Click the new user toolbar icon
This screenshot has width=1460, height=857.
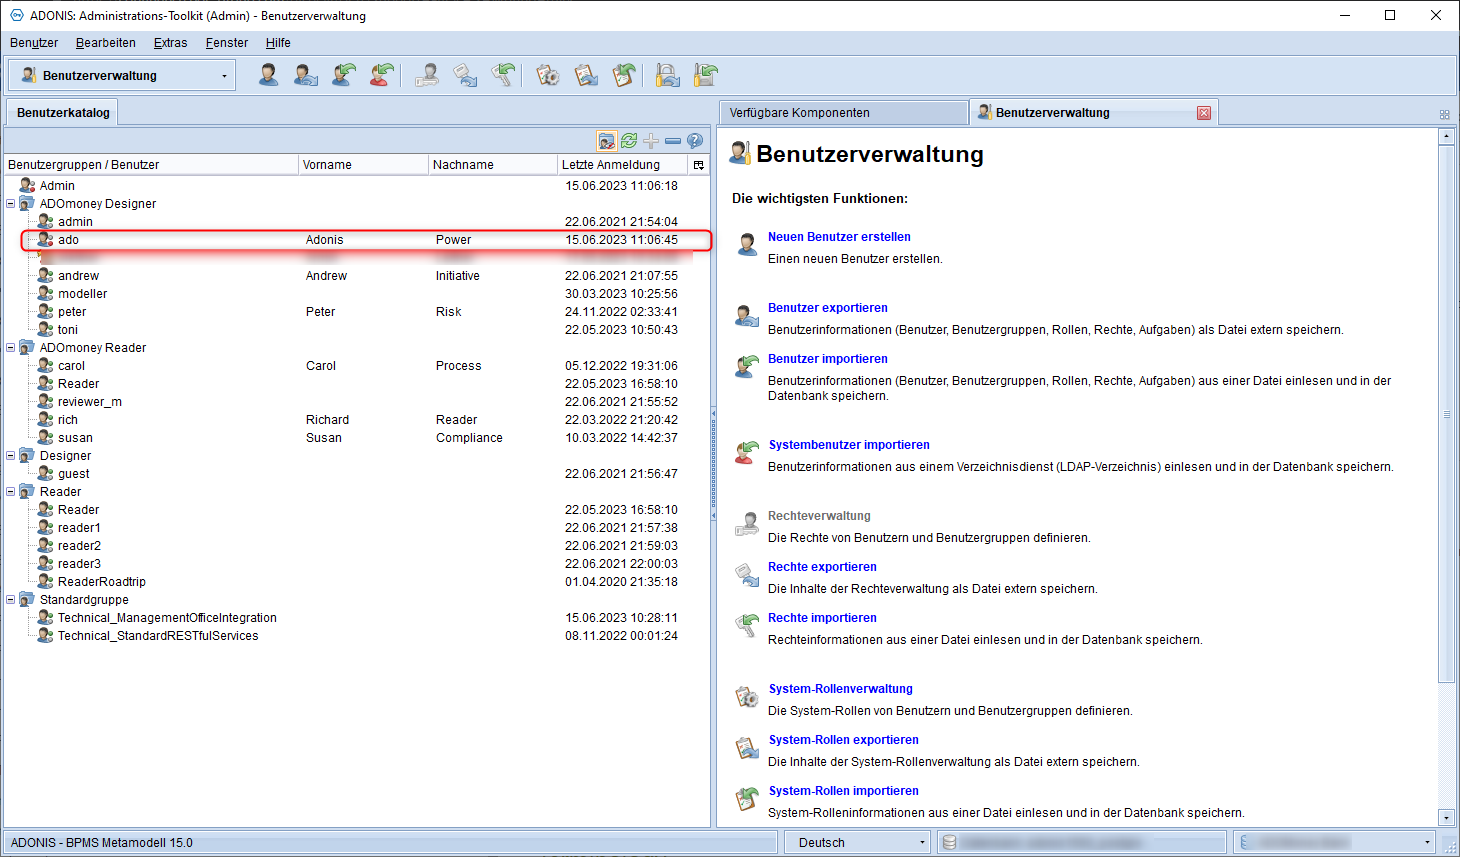tap(268, 75)
